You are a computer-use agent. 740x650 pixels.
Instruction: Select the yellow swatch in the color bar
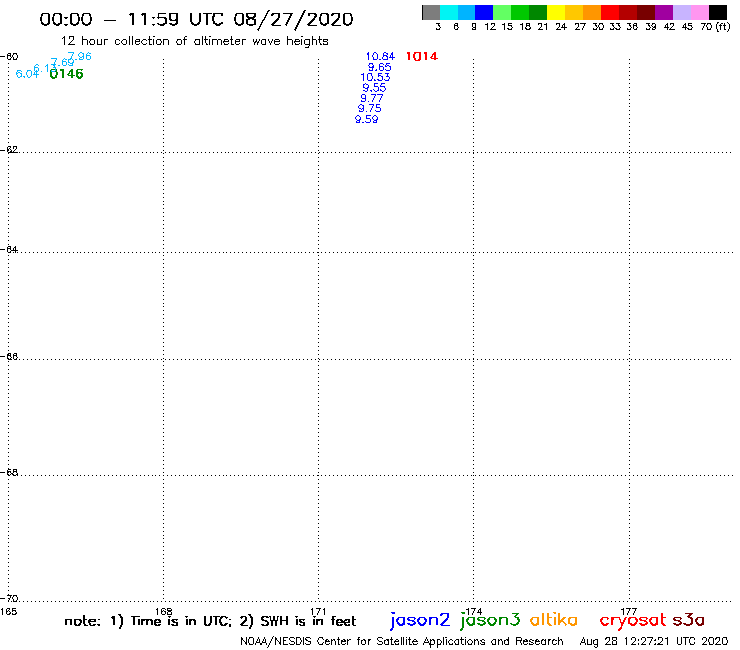click(556, 12)
